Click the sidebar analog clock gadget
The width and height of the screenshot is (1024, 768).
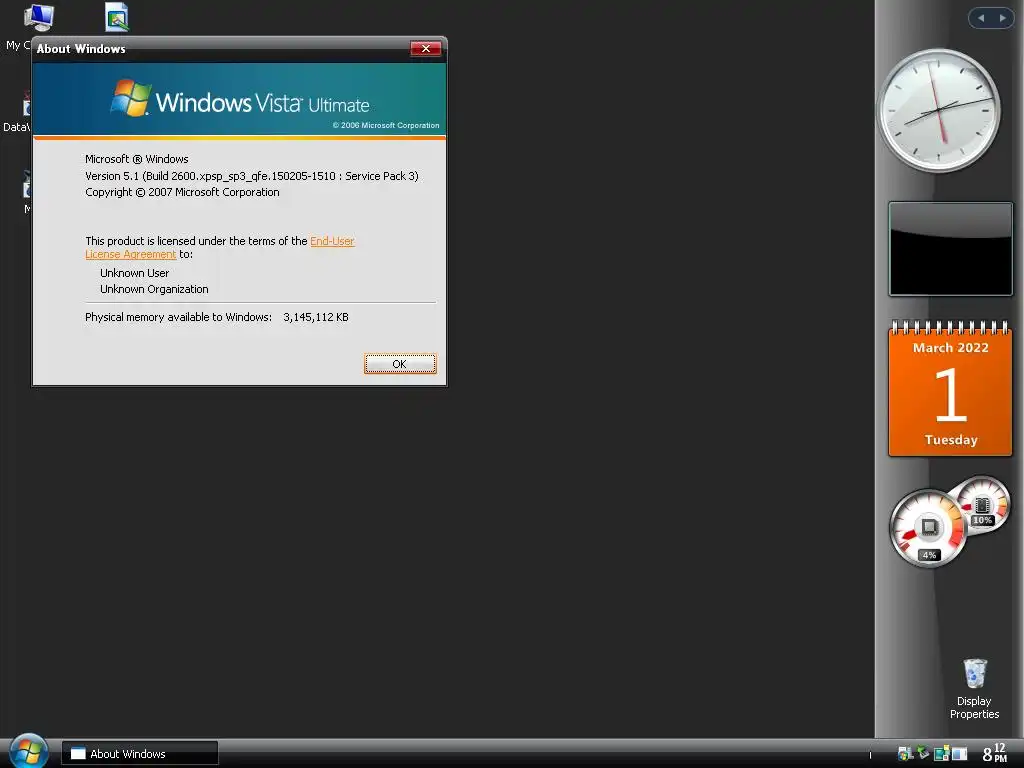pos(938,111)
